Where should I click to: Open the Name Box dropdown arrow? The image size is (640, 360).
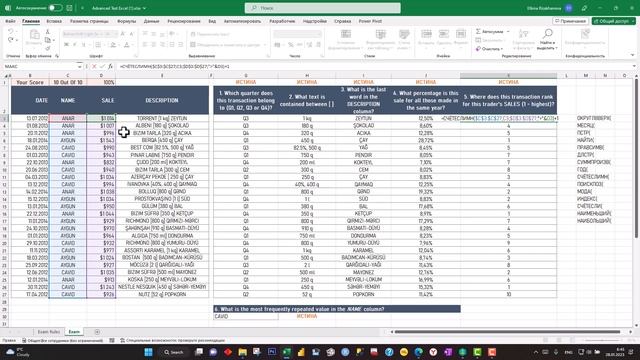click(x=80, y=66)
